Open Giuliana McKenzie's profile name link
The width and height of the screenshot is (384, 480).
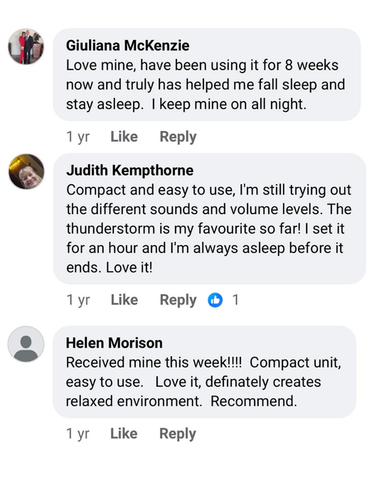[128, 46]
